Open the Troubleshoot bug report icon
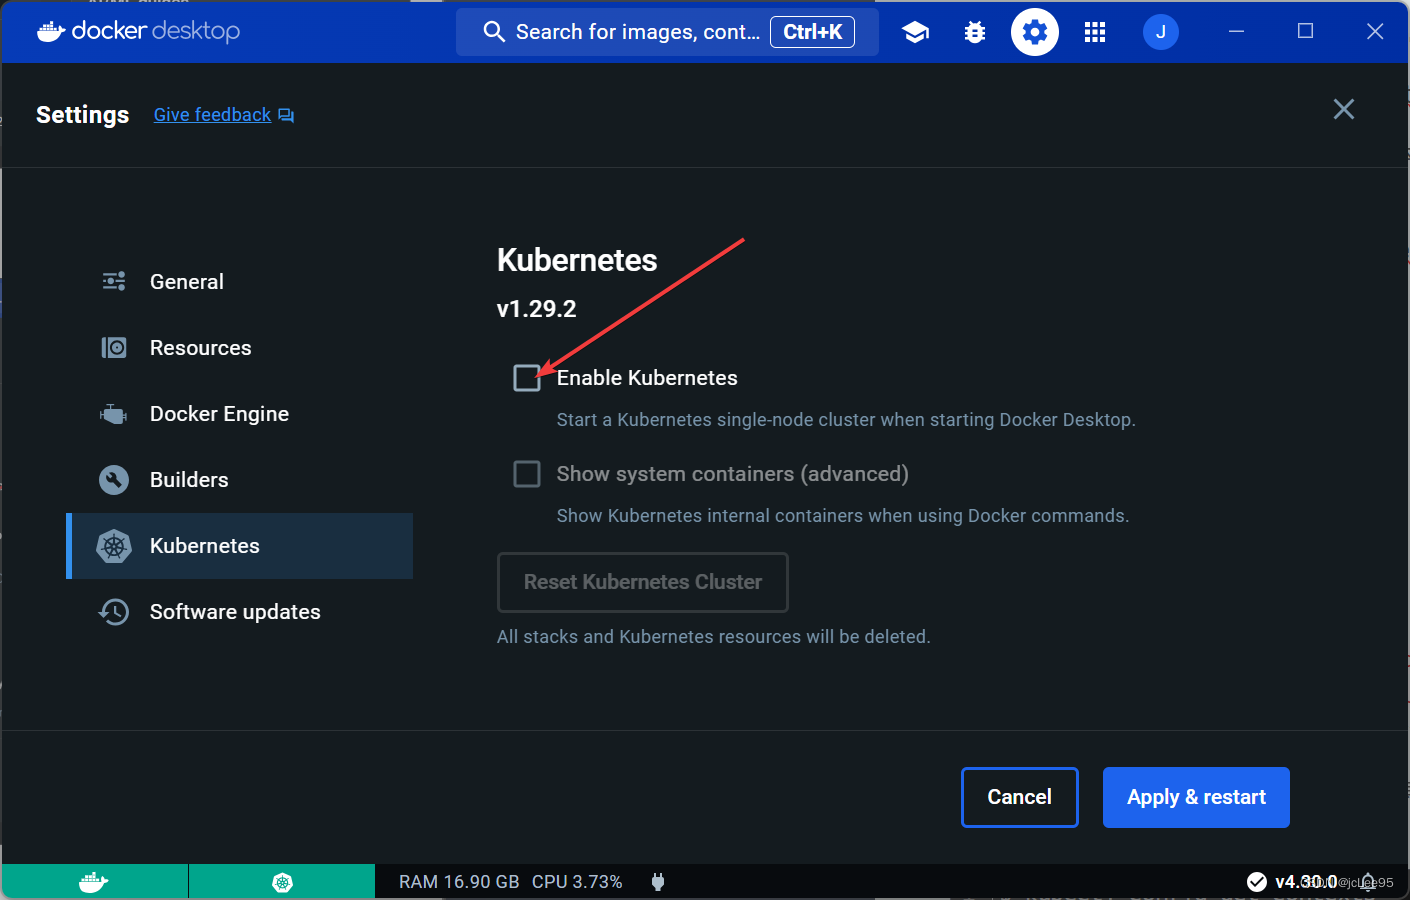The image size is (1410, 900). [x=974, y=31]
